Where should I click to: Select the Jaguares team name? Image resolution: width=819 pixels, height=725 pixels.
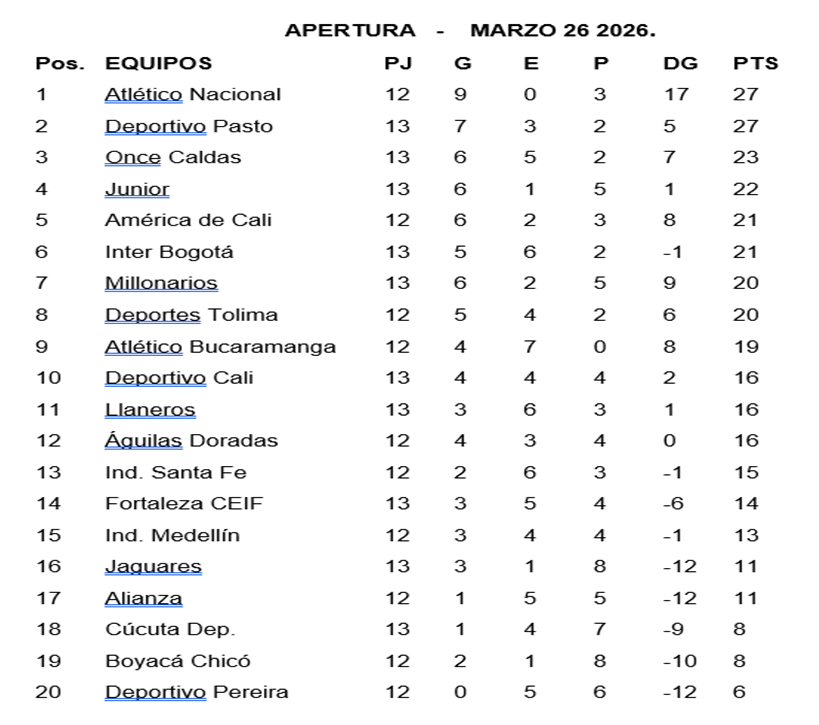point(153,567)
